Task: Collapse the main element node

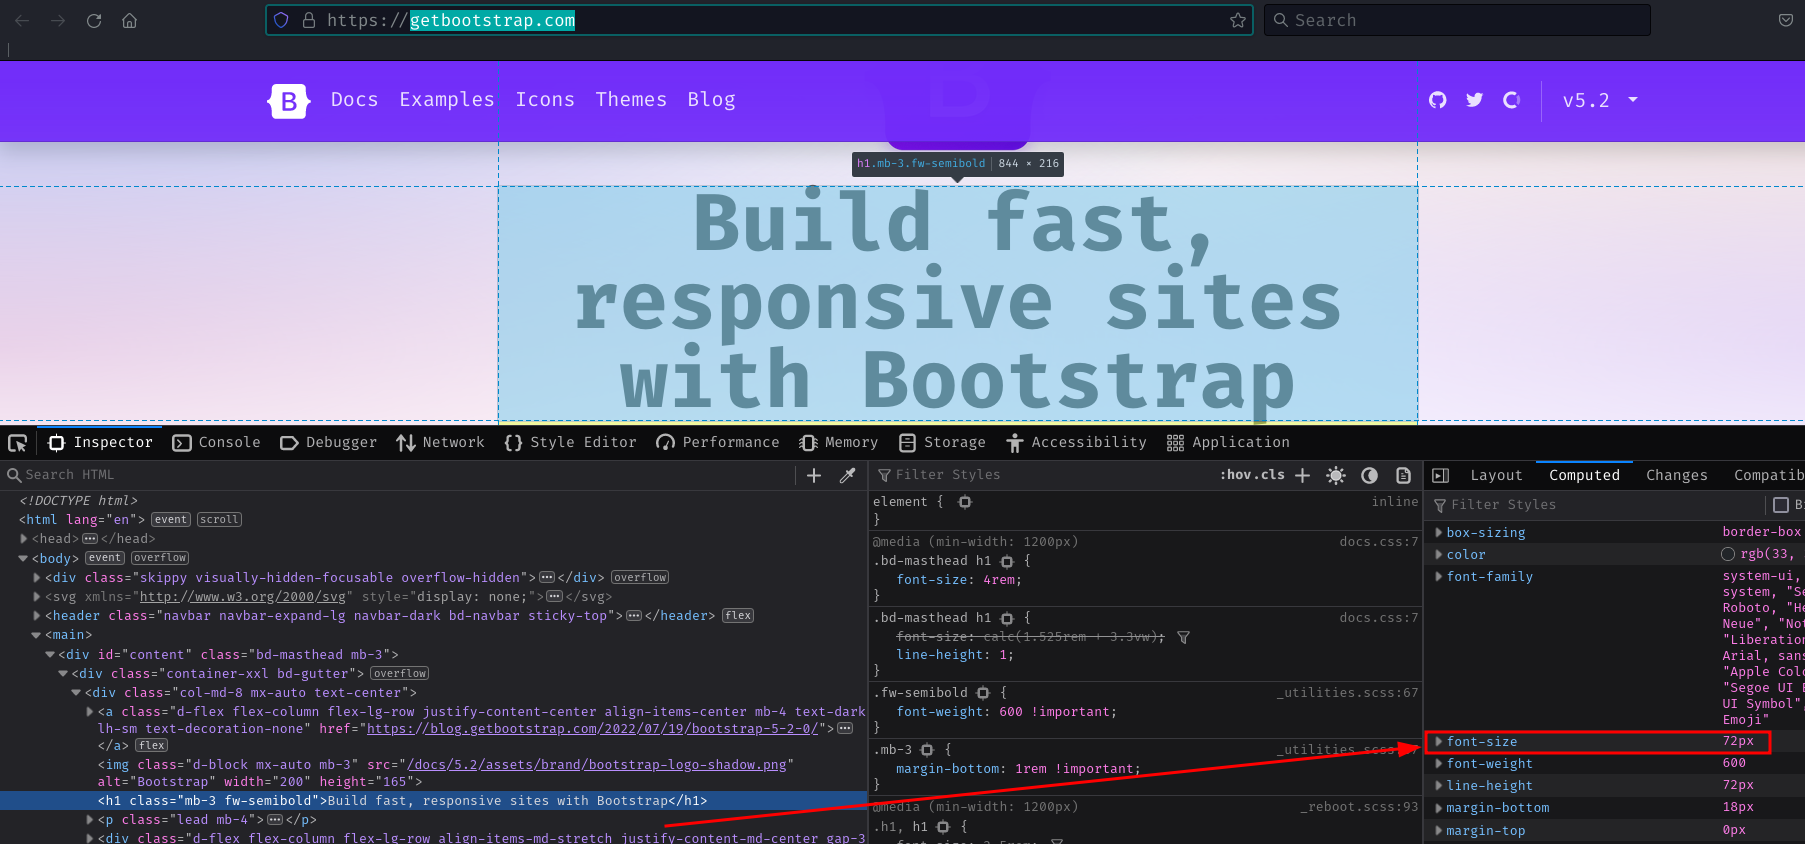Action: (x=37, y=636)
